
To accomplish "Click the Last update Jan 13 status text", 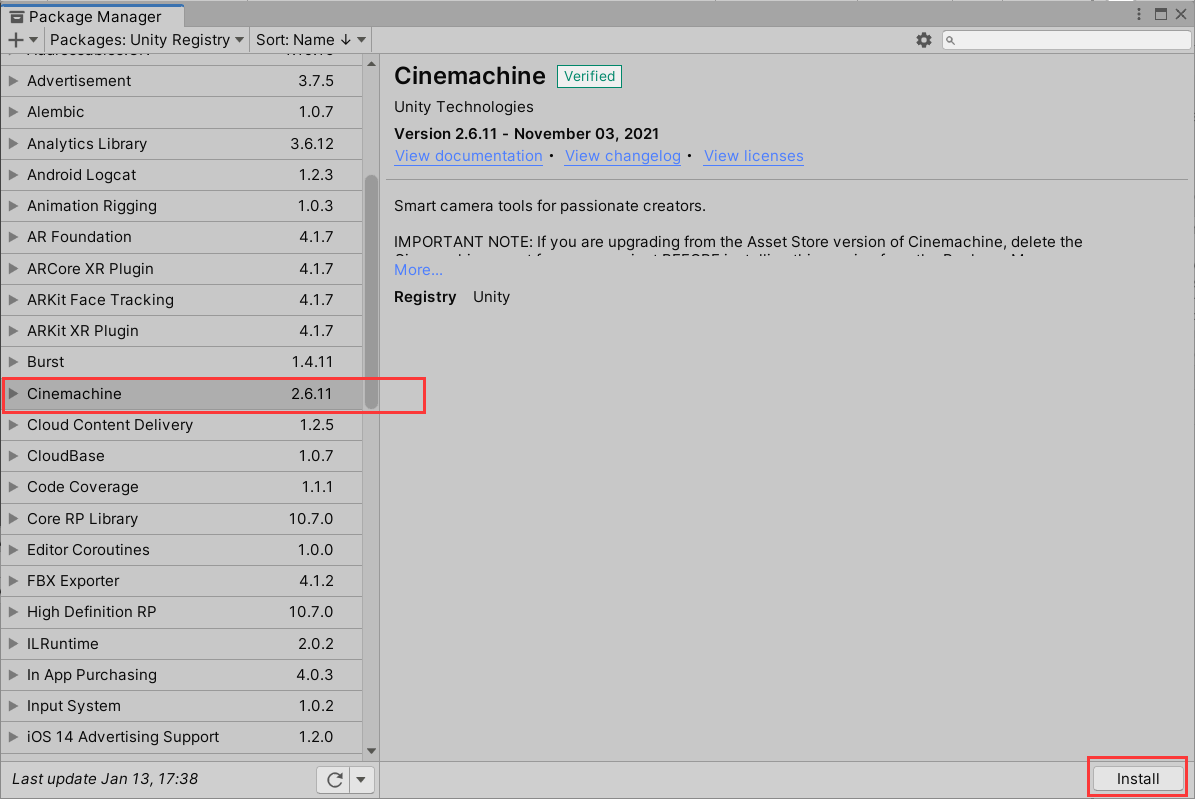I will pos(105,779).
